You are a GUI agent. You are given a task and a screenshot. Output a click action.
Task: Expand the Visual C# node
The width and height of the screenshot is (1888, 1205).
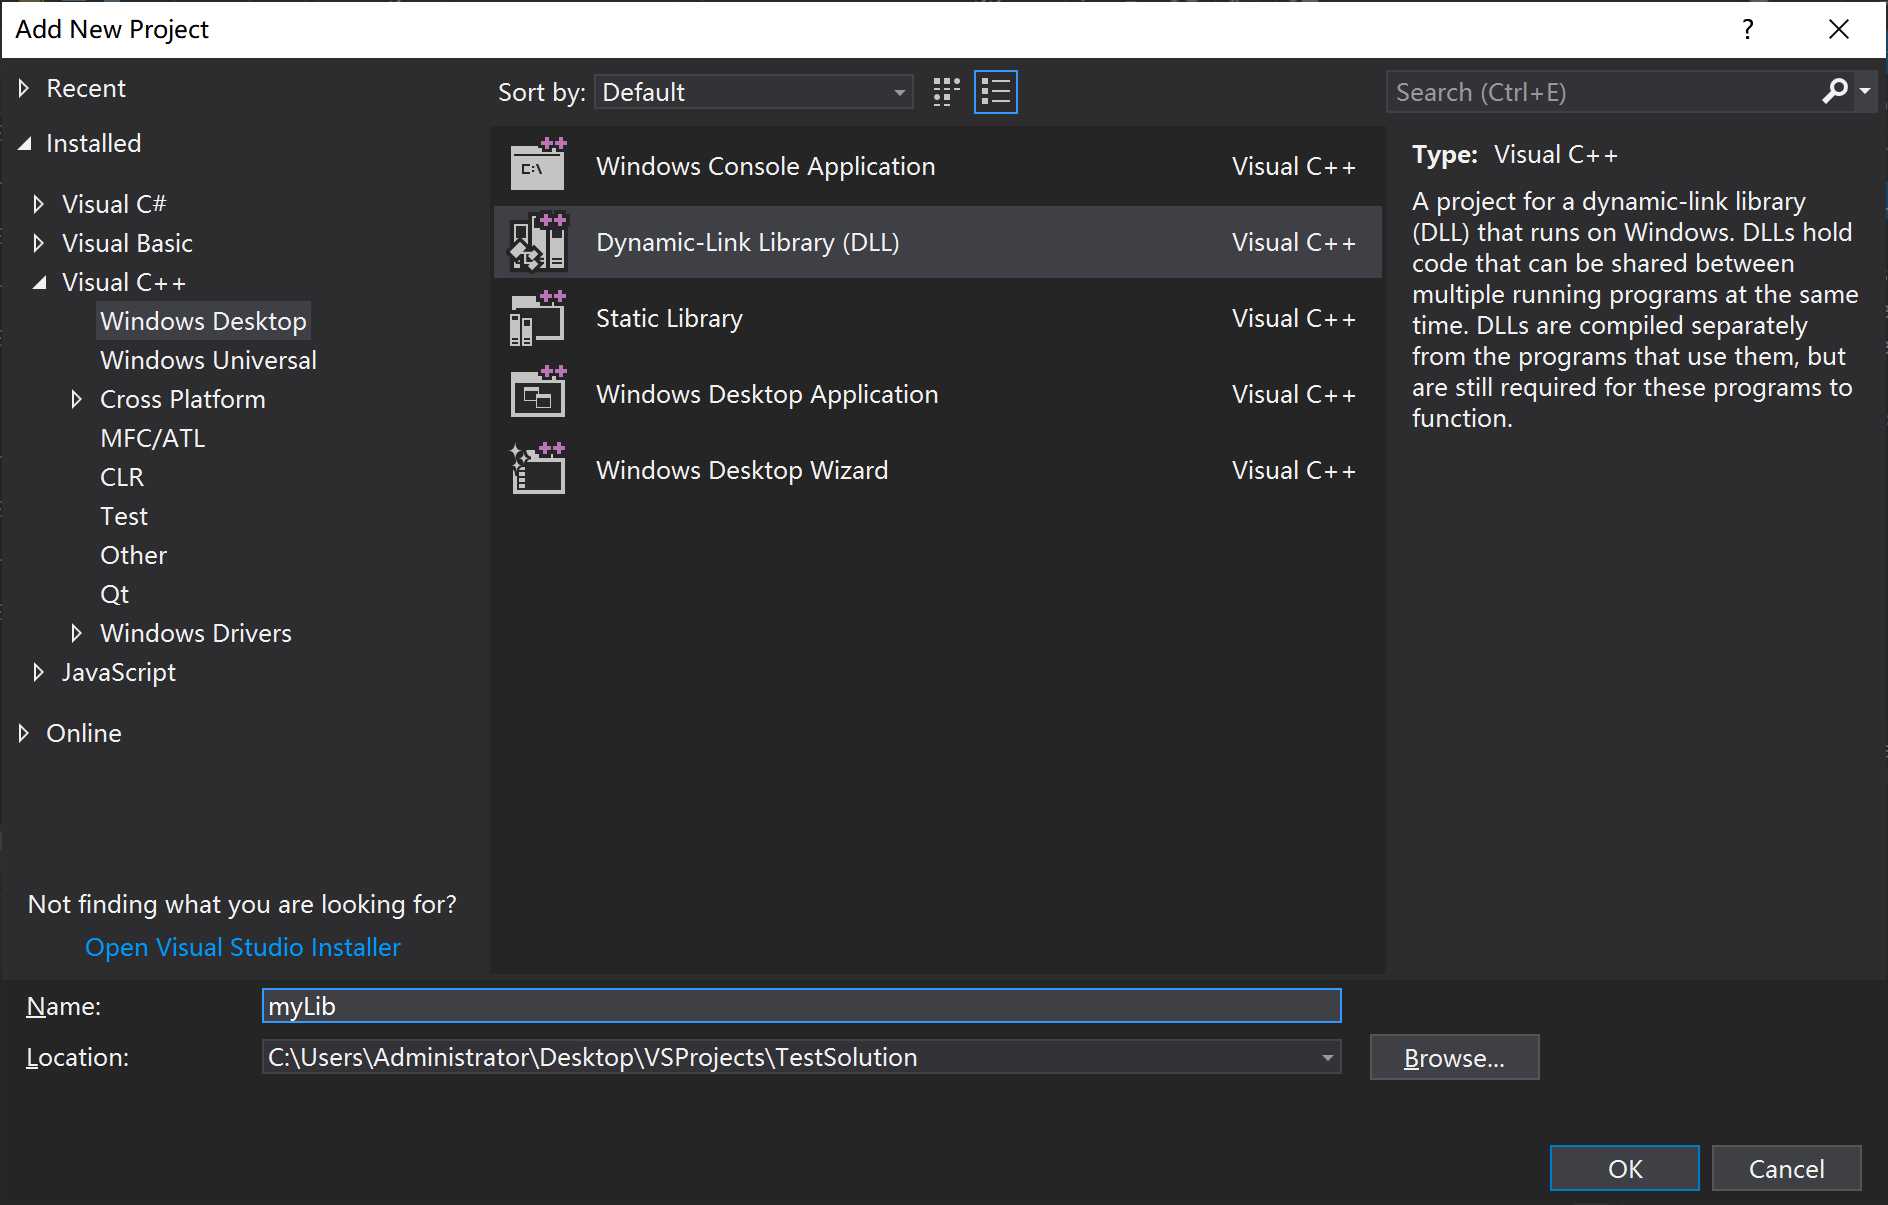38,204
